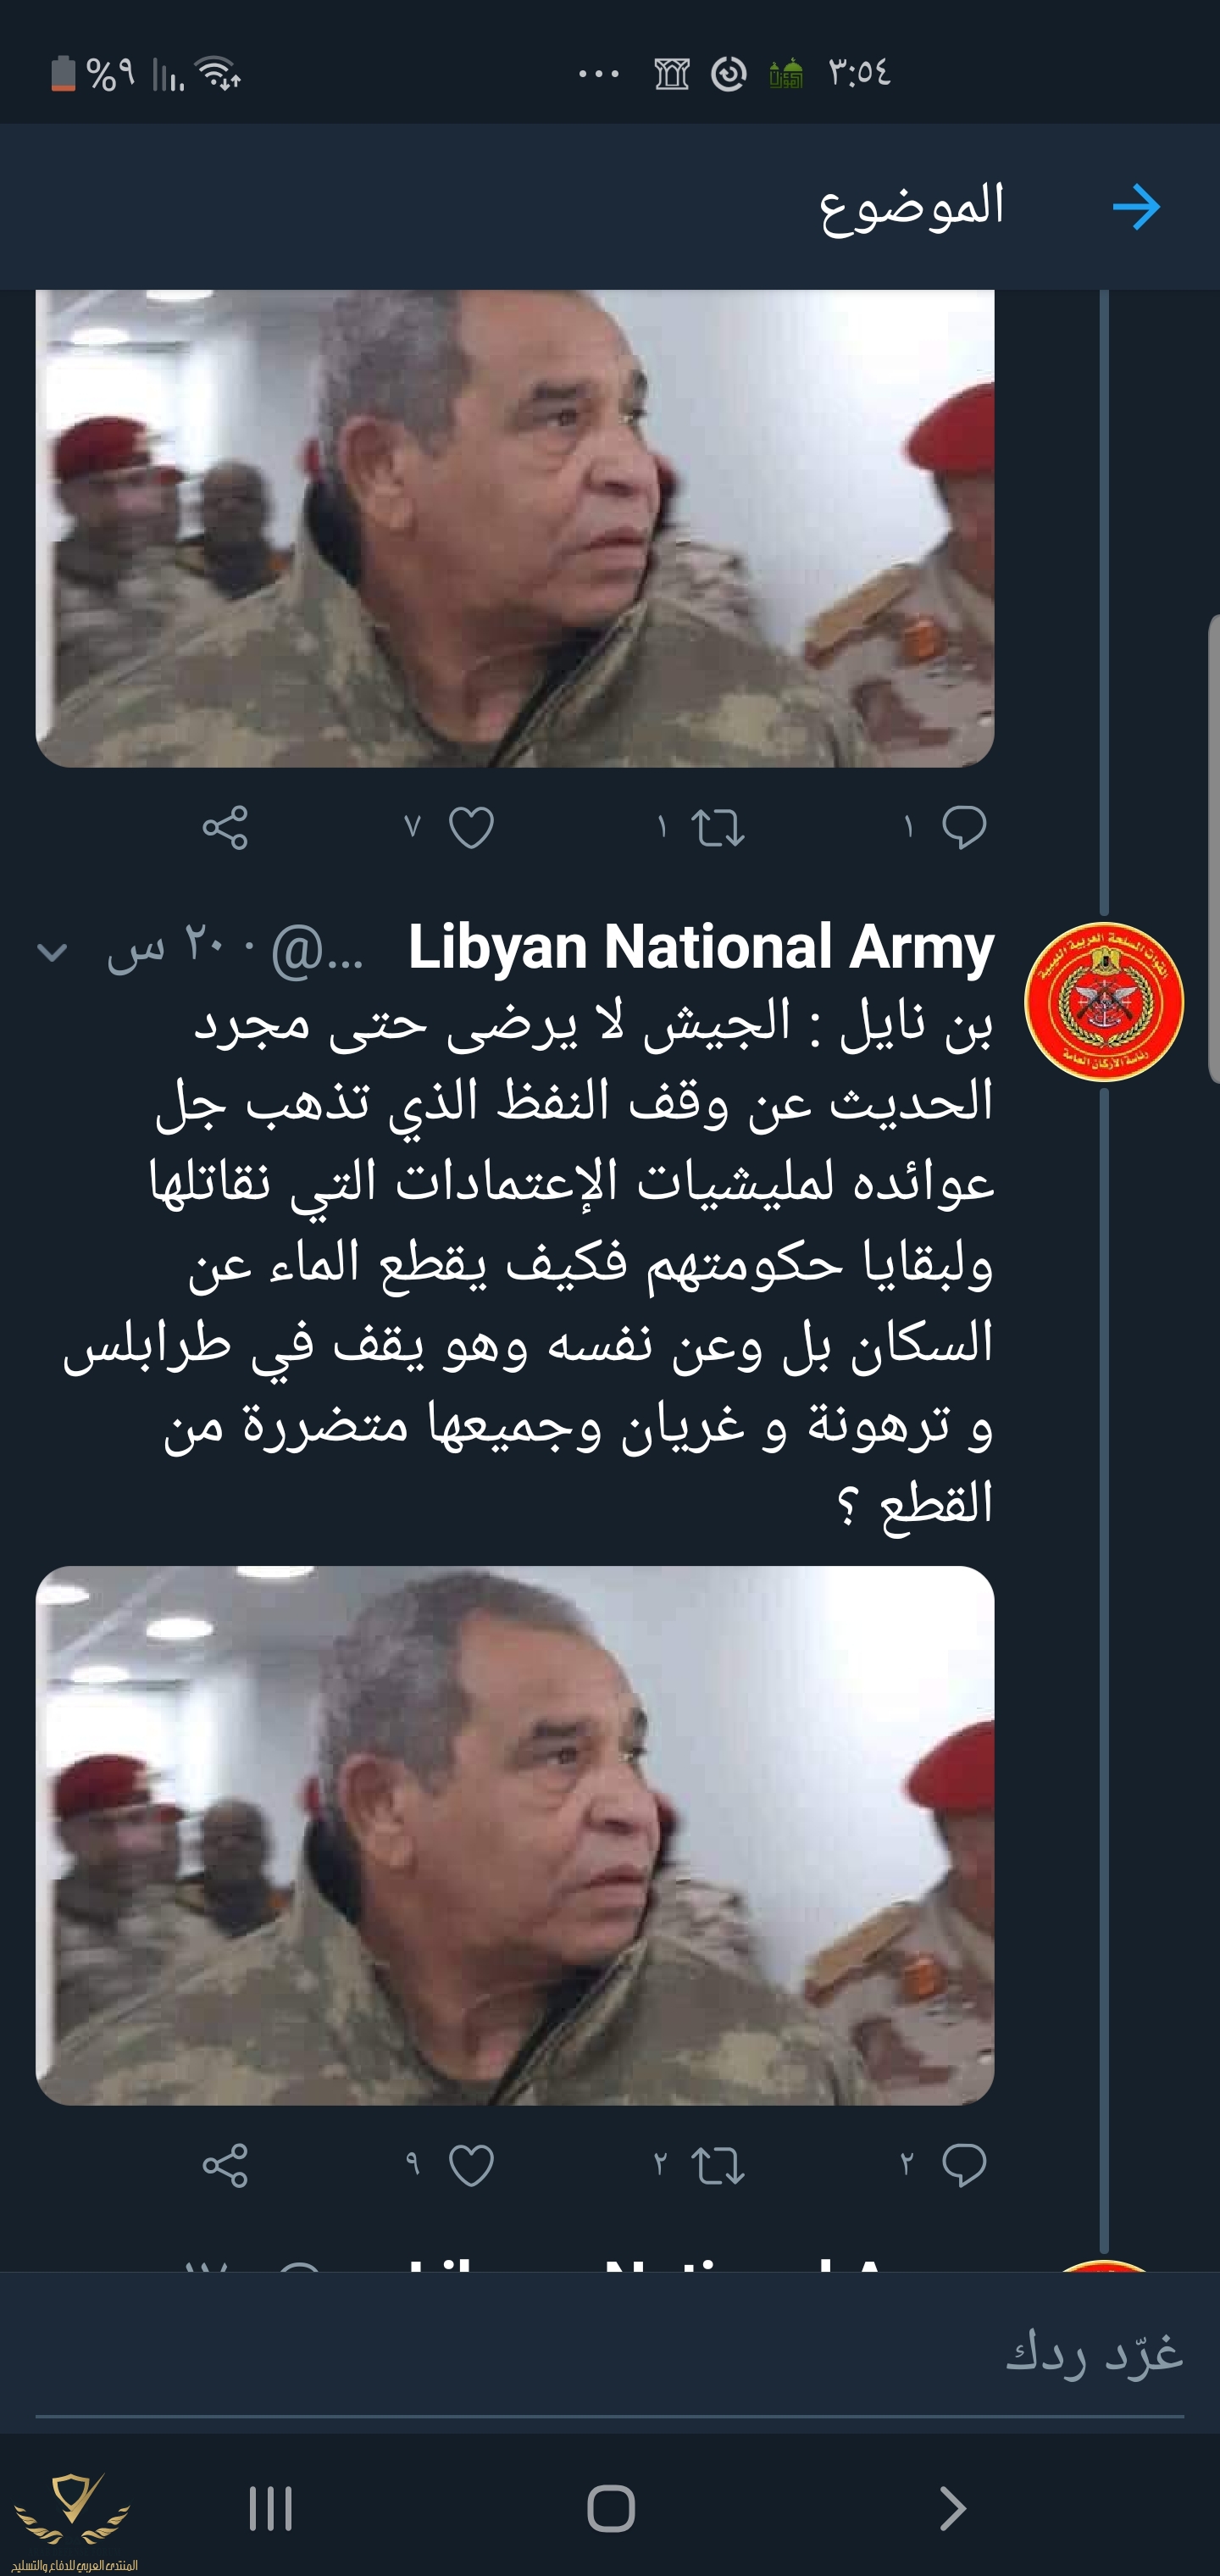
Task: Tap the غرّد ردك reply field
Action: (x=610, y=2352)
